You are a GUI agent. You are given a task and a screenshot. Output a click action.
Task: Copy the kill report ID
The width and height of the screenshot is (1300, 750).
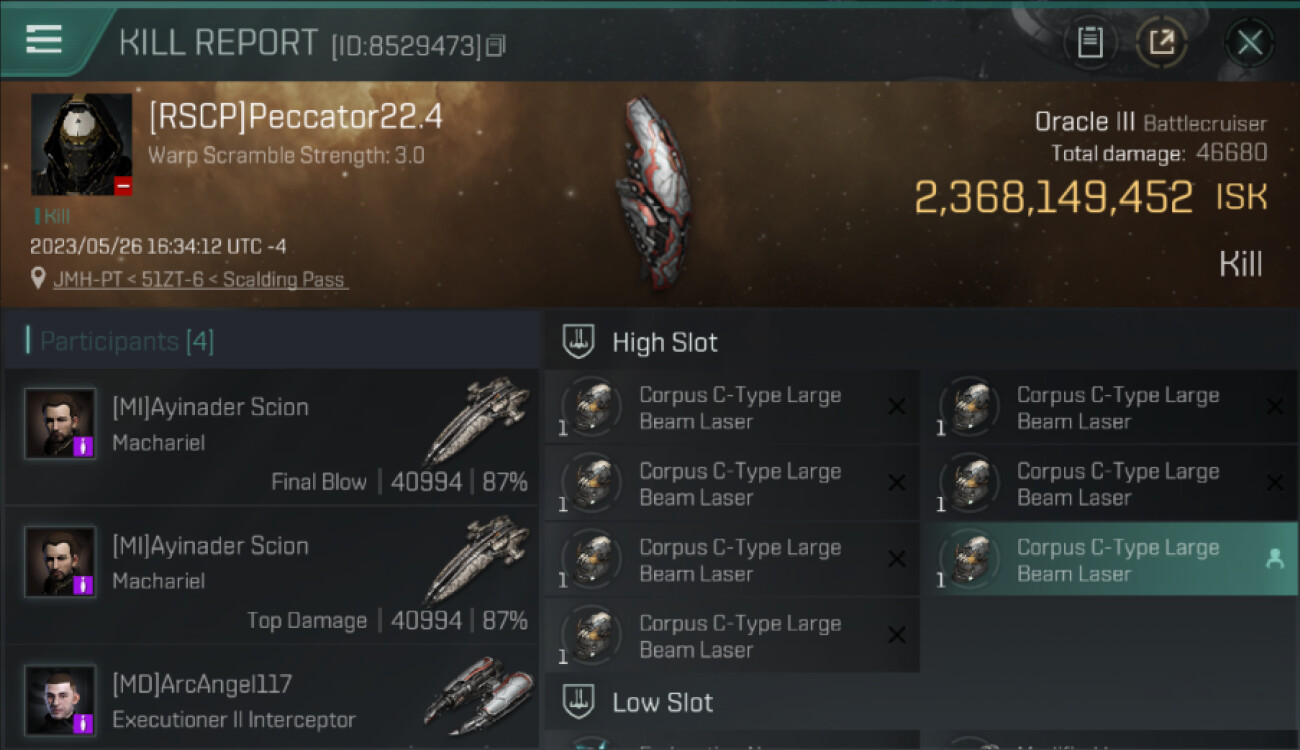496,45
